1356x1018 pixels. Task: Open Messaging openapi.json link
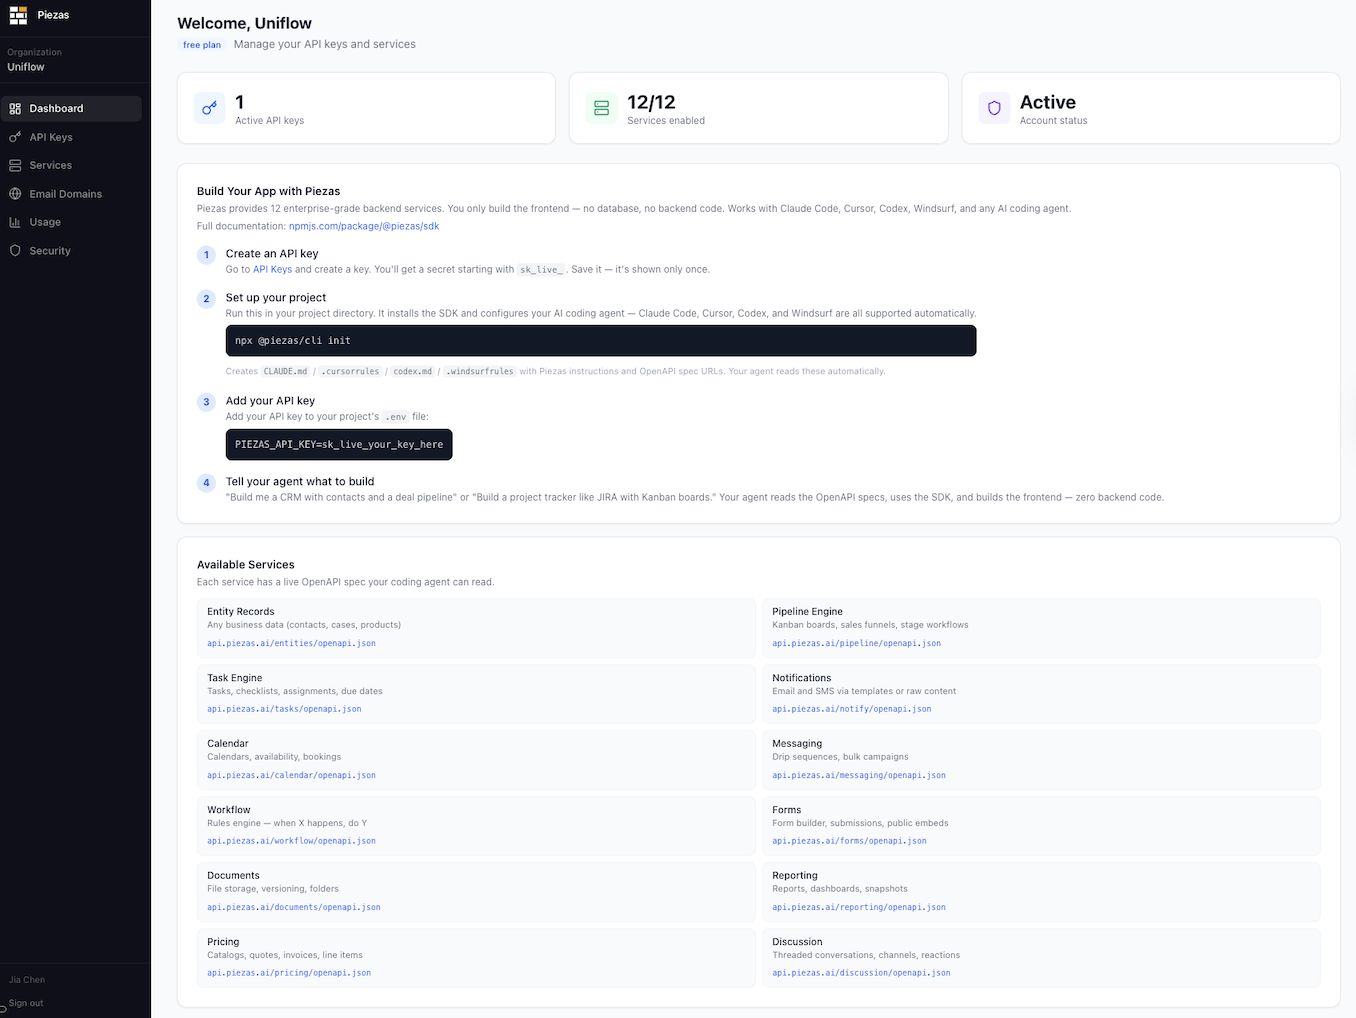click(859, 775)
